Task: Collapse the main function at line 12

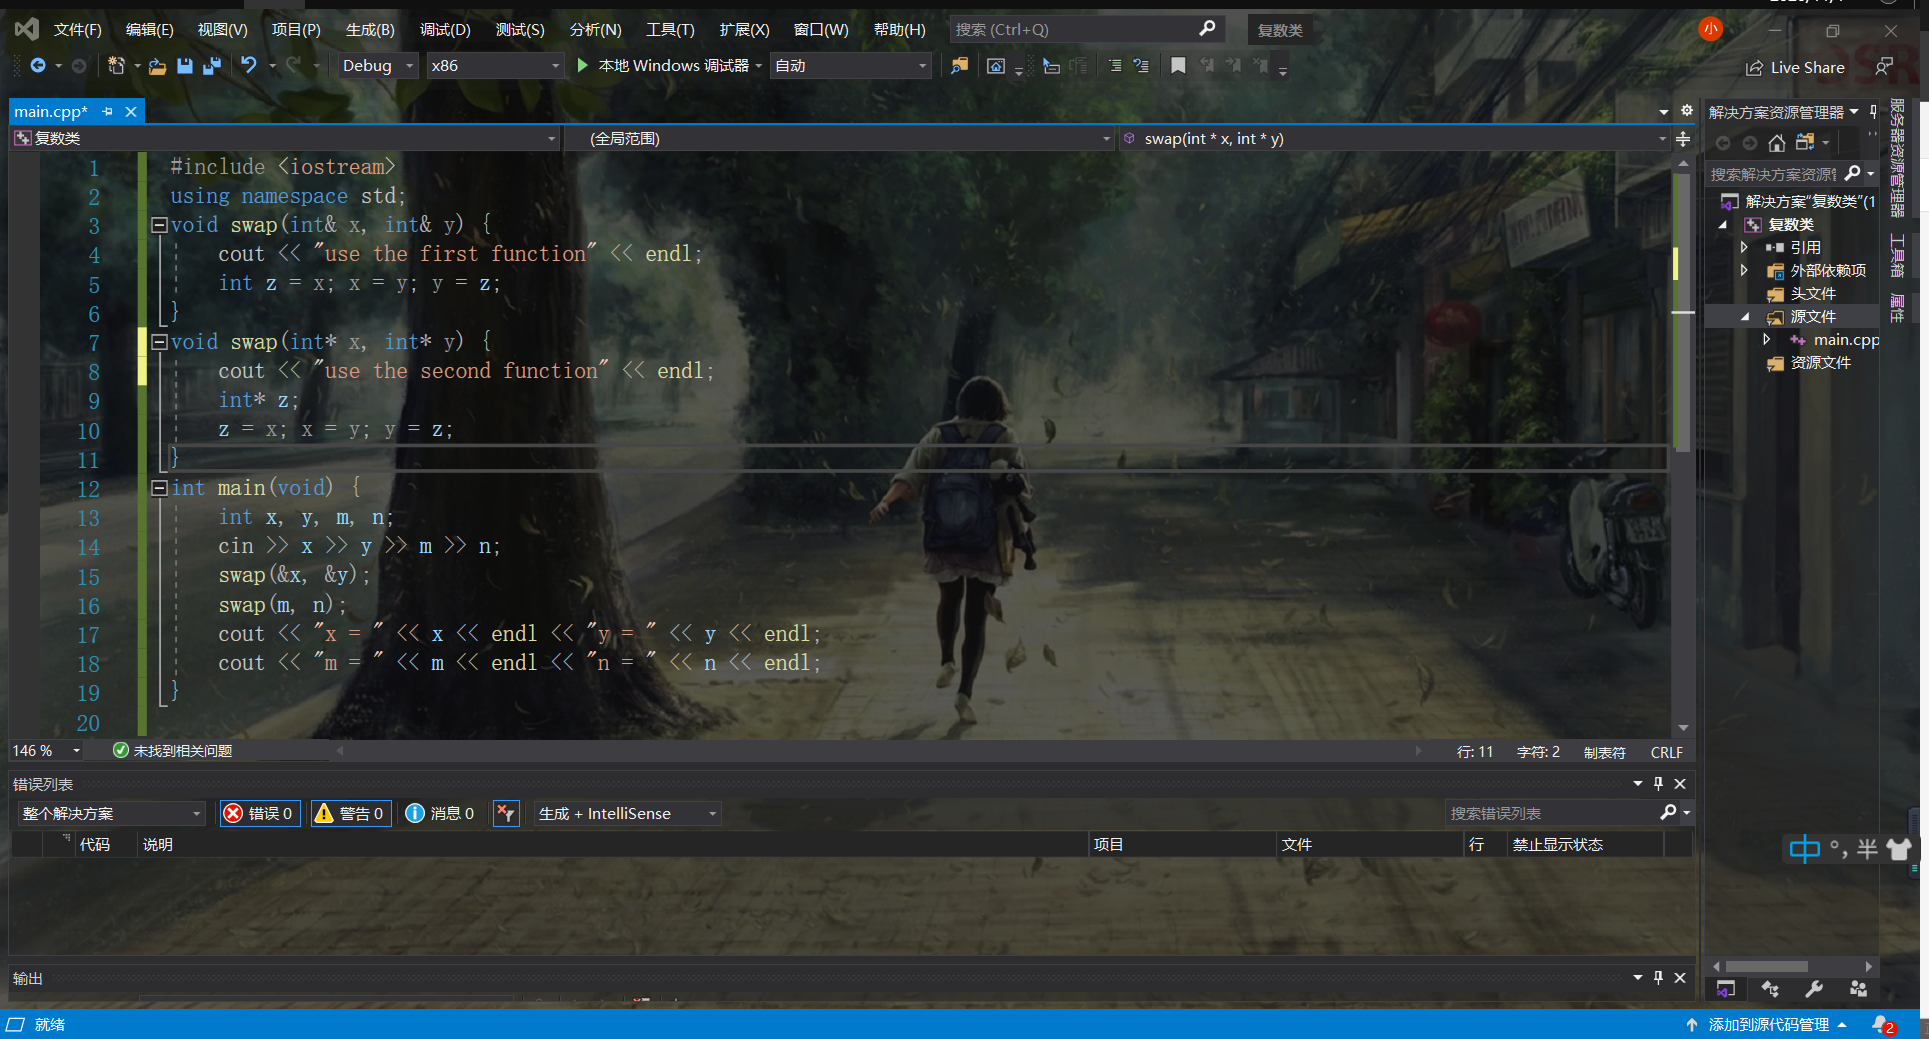Action: click(159, 488)
